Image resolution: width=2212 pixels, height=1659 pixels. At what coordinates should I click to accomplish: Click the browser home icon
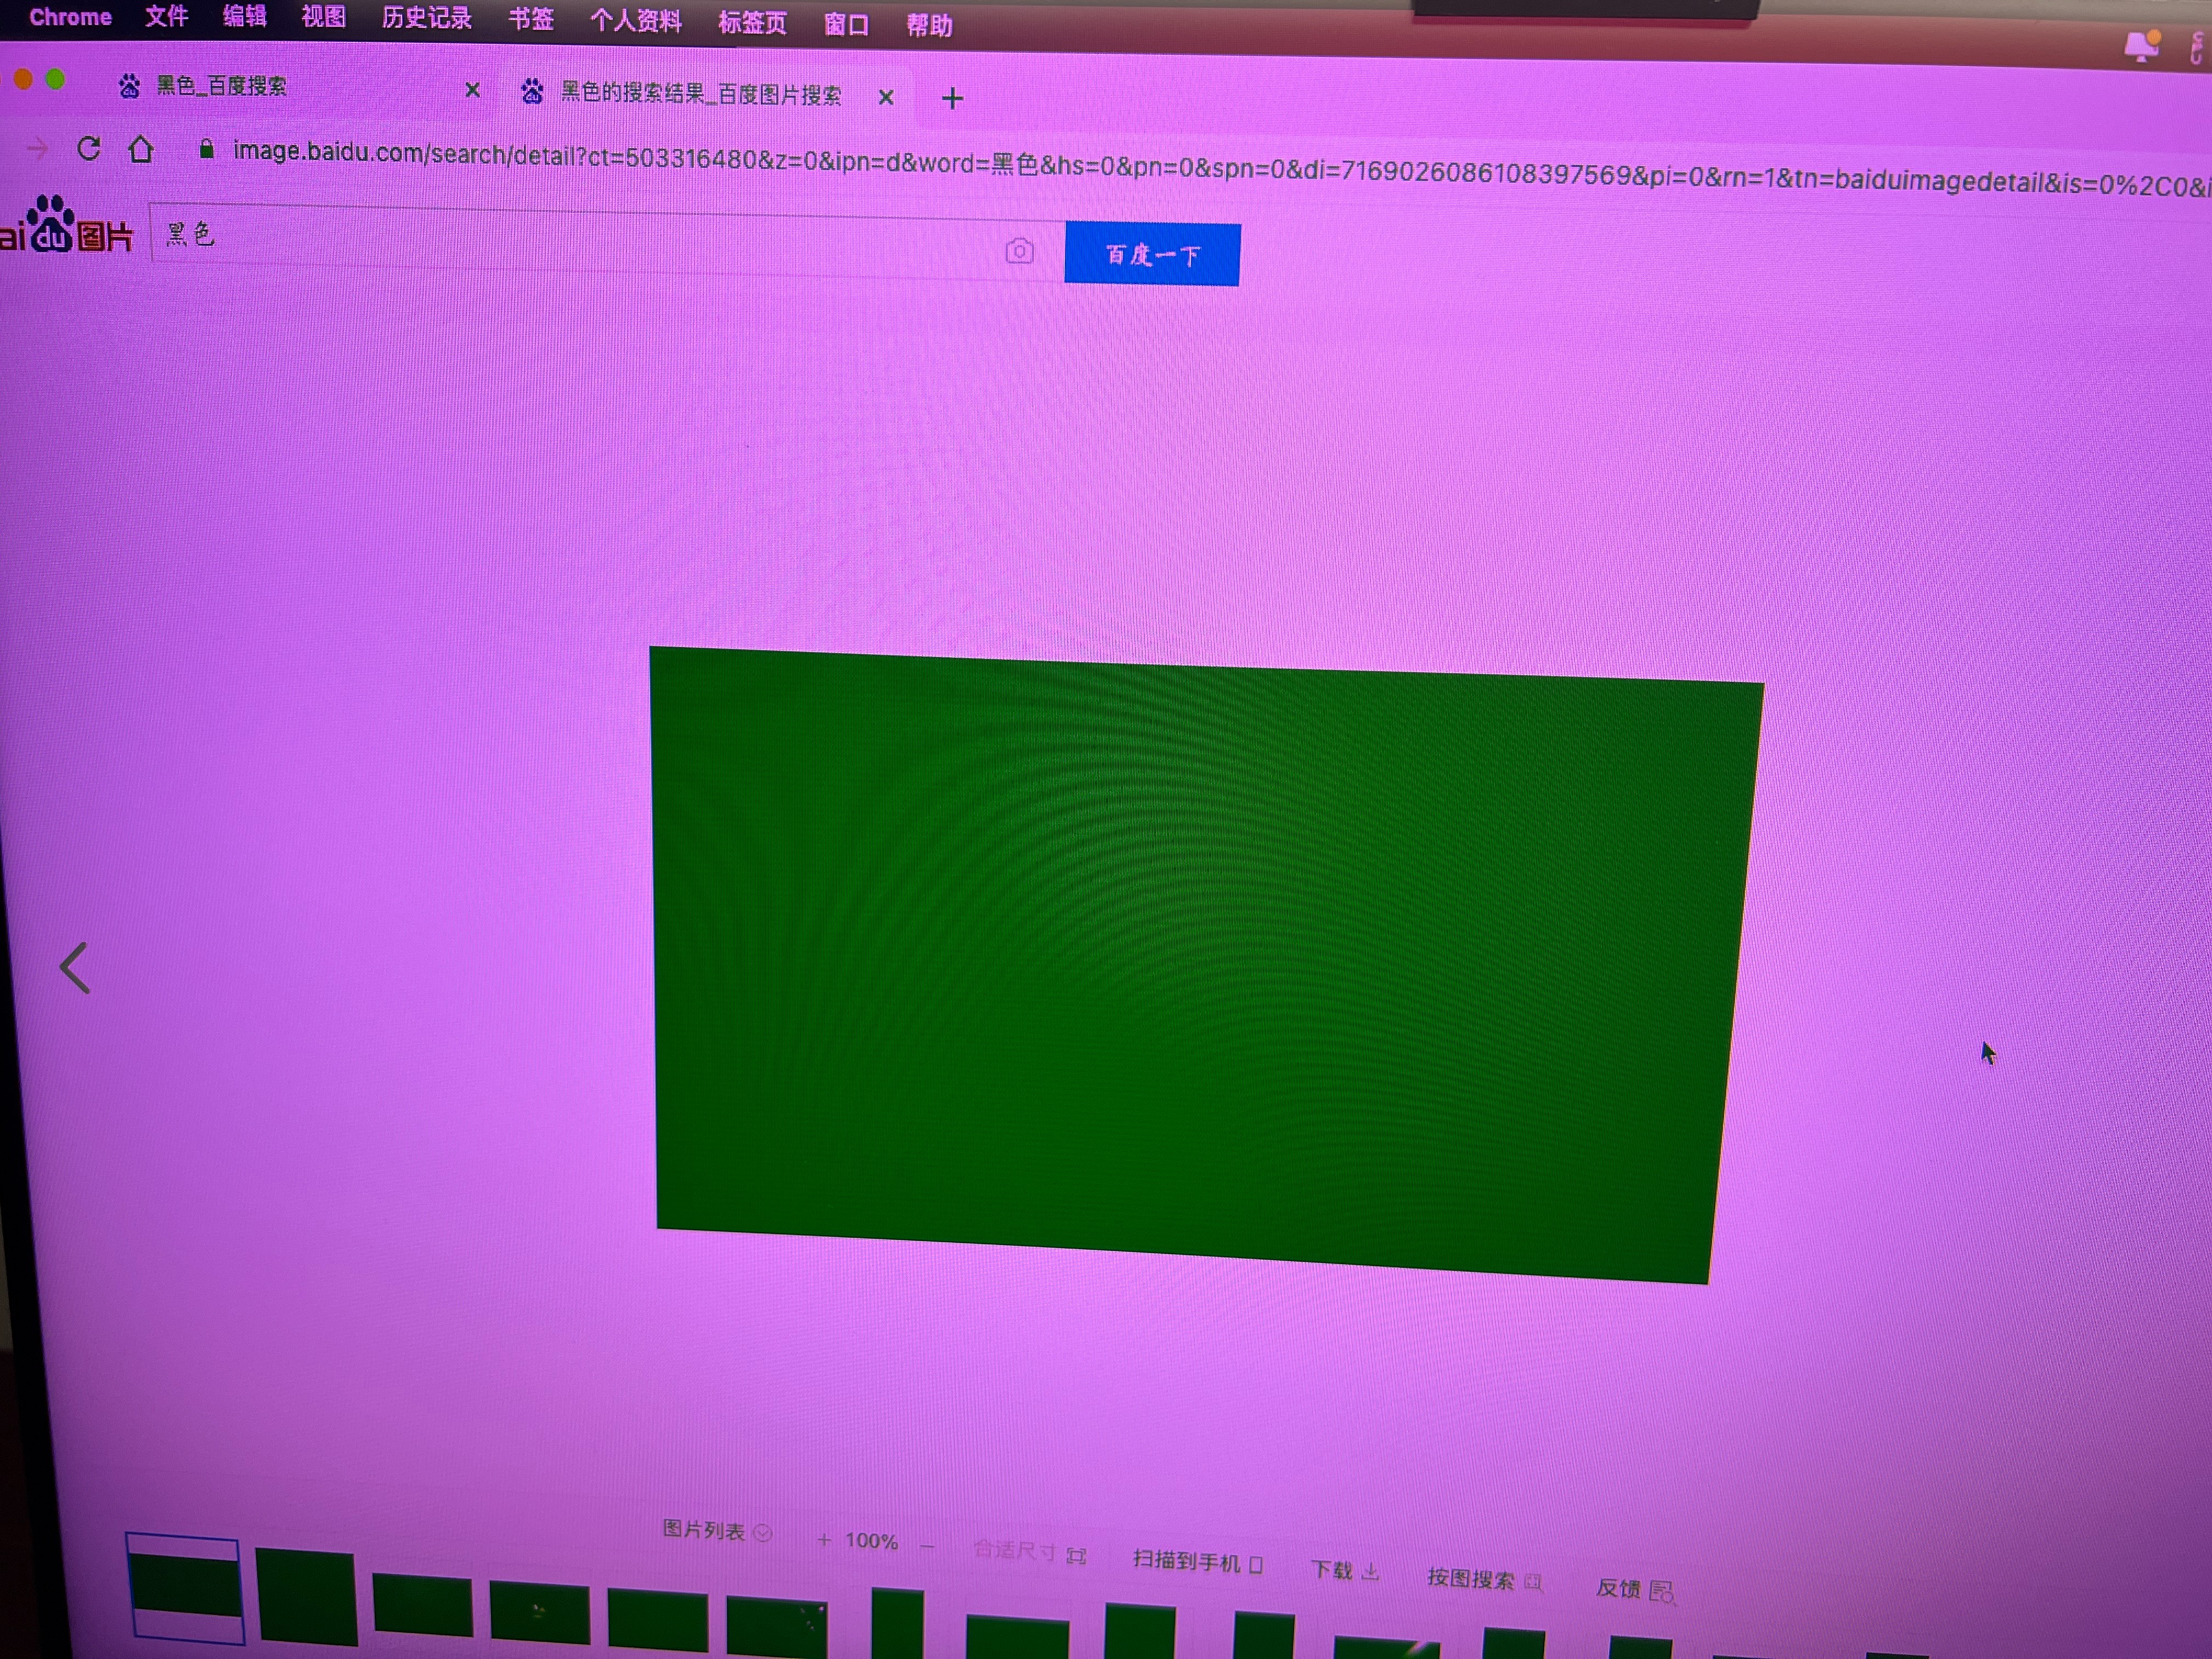[x=141, y=150]
